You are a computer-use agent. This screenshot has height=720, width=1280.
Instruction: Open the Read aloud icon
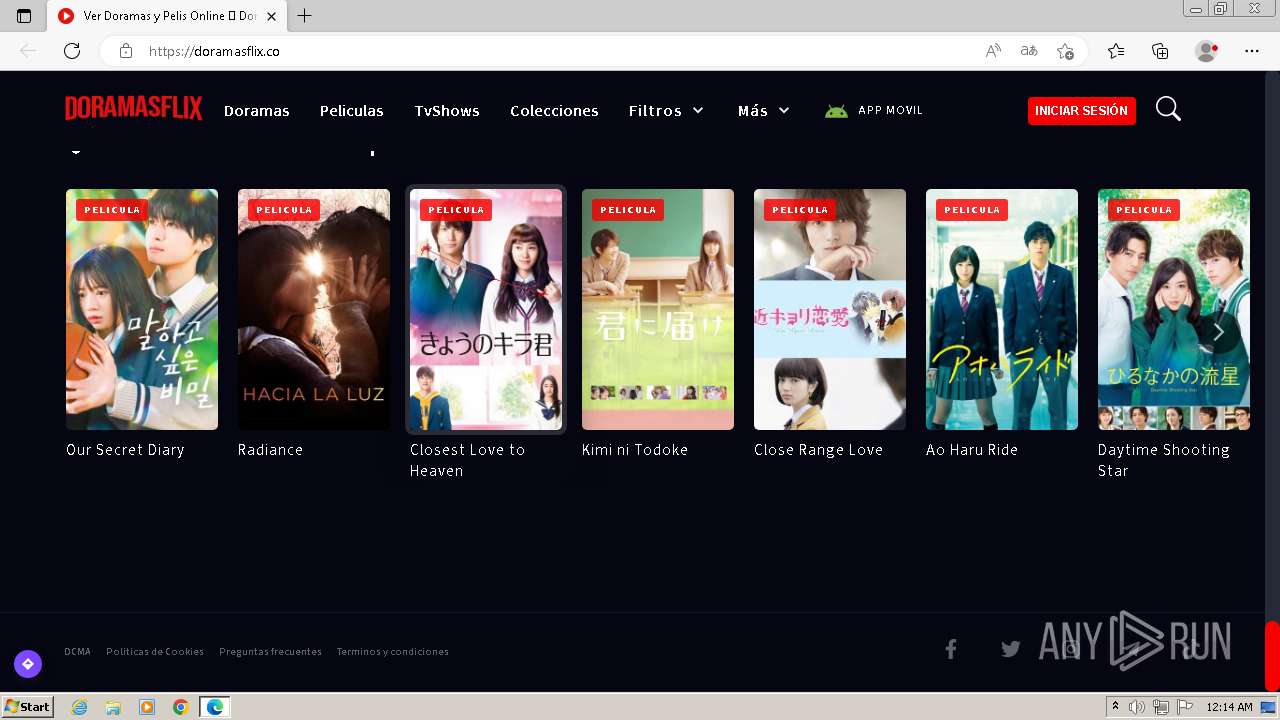(993, 51)
